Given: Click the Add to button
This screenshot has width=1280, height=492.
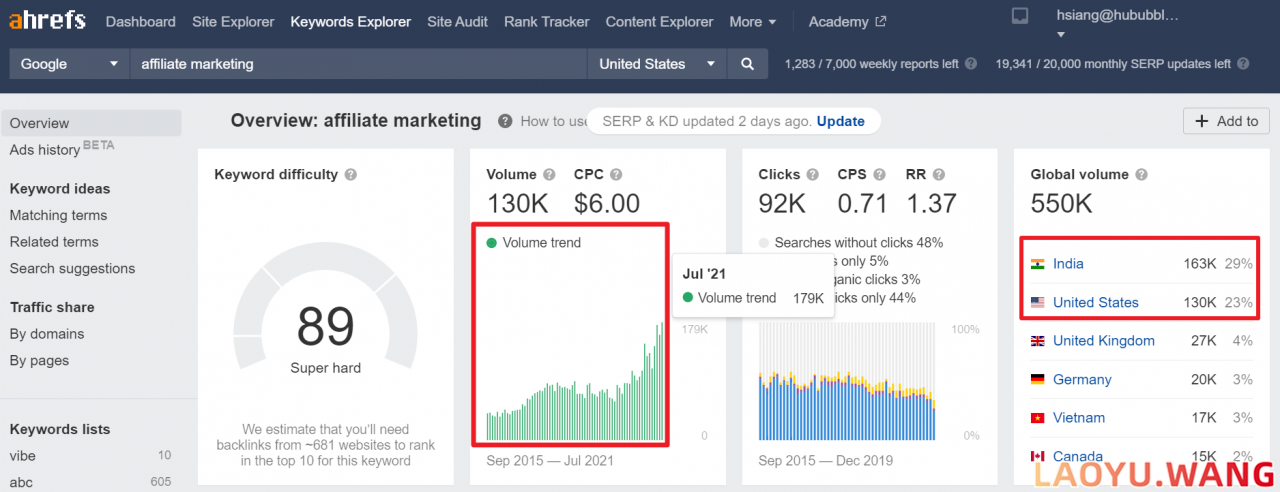Looking at the screenshot, I should pyautogui.click(x=1226, y=121).
